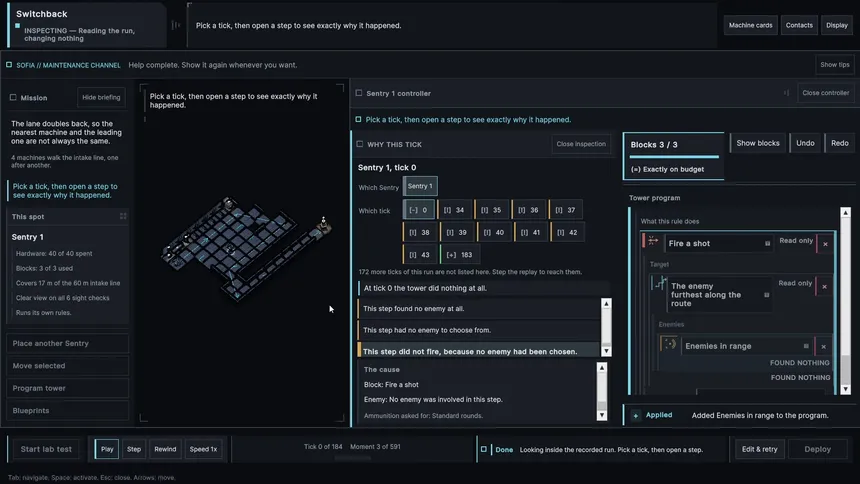
Task: Click the collapse icon beside Switchback header
Action: tap(176, 25)
